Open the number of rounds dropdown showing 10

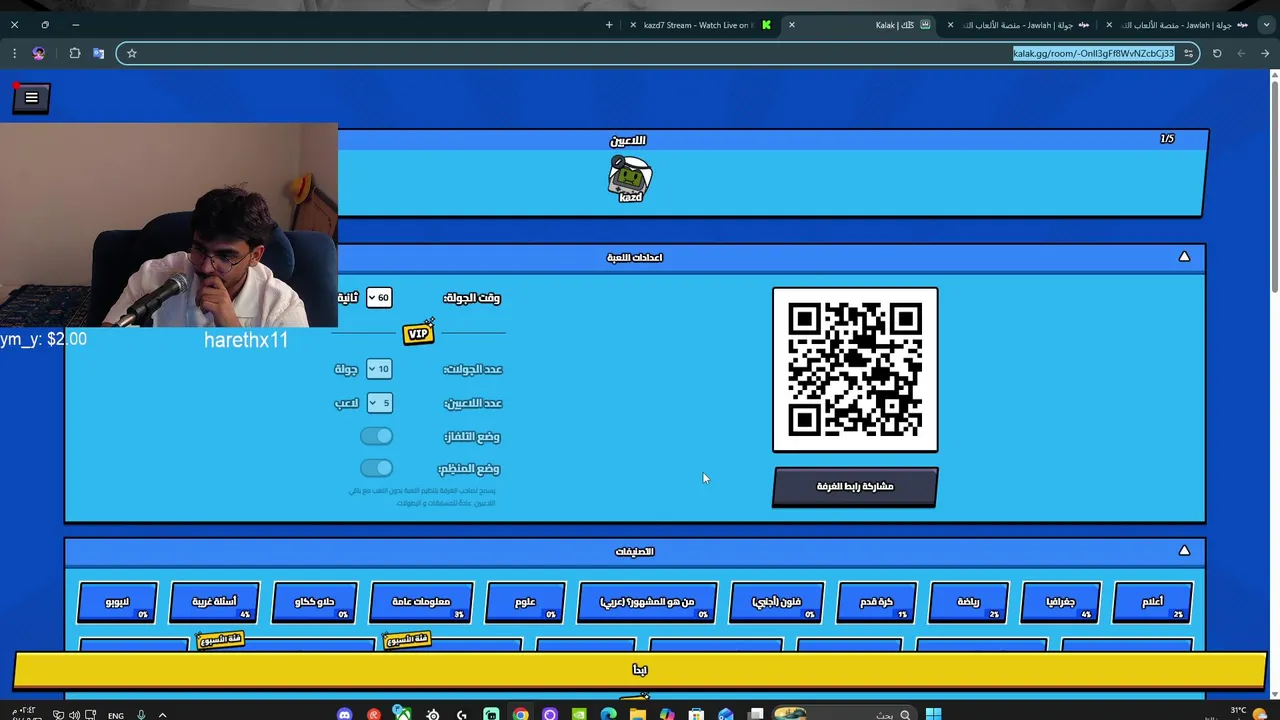click(378, 369)
